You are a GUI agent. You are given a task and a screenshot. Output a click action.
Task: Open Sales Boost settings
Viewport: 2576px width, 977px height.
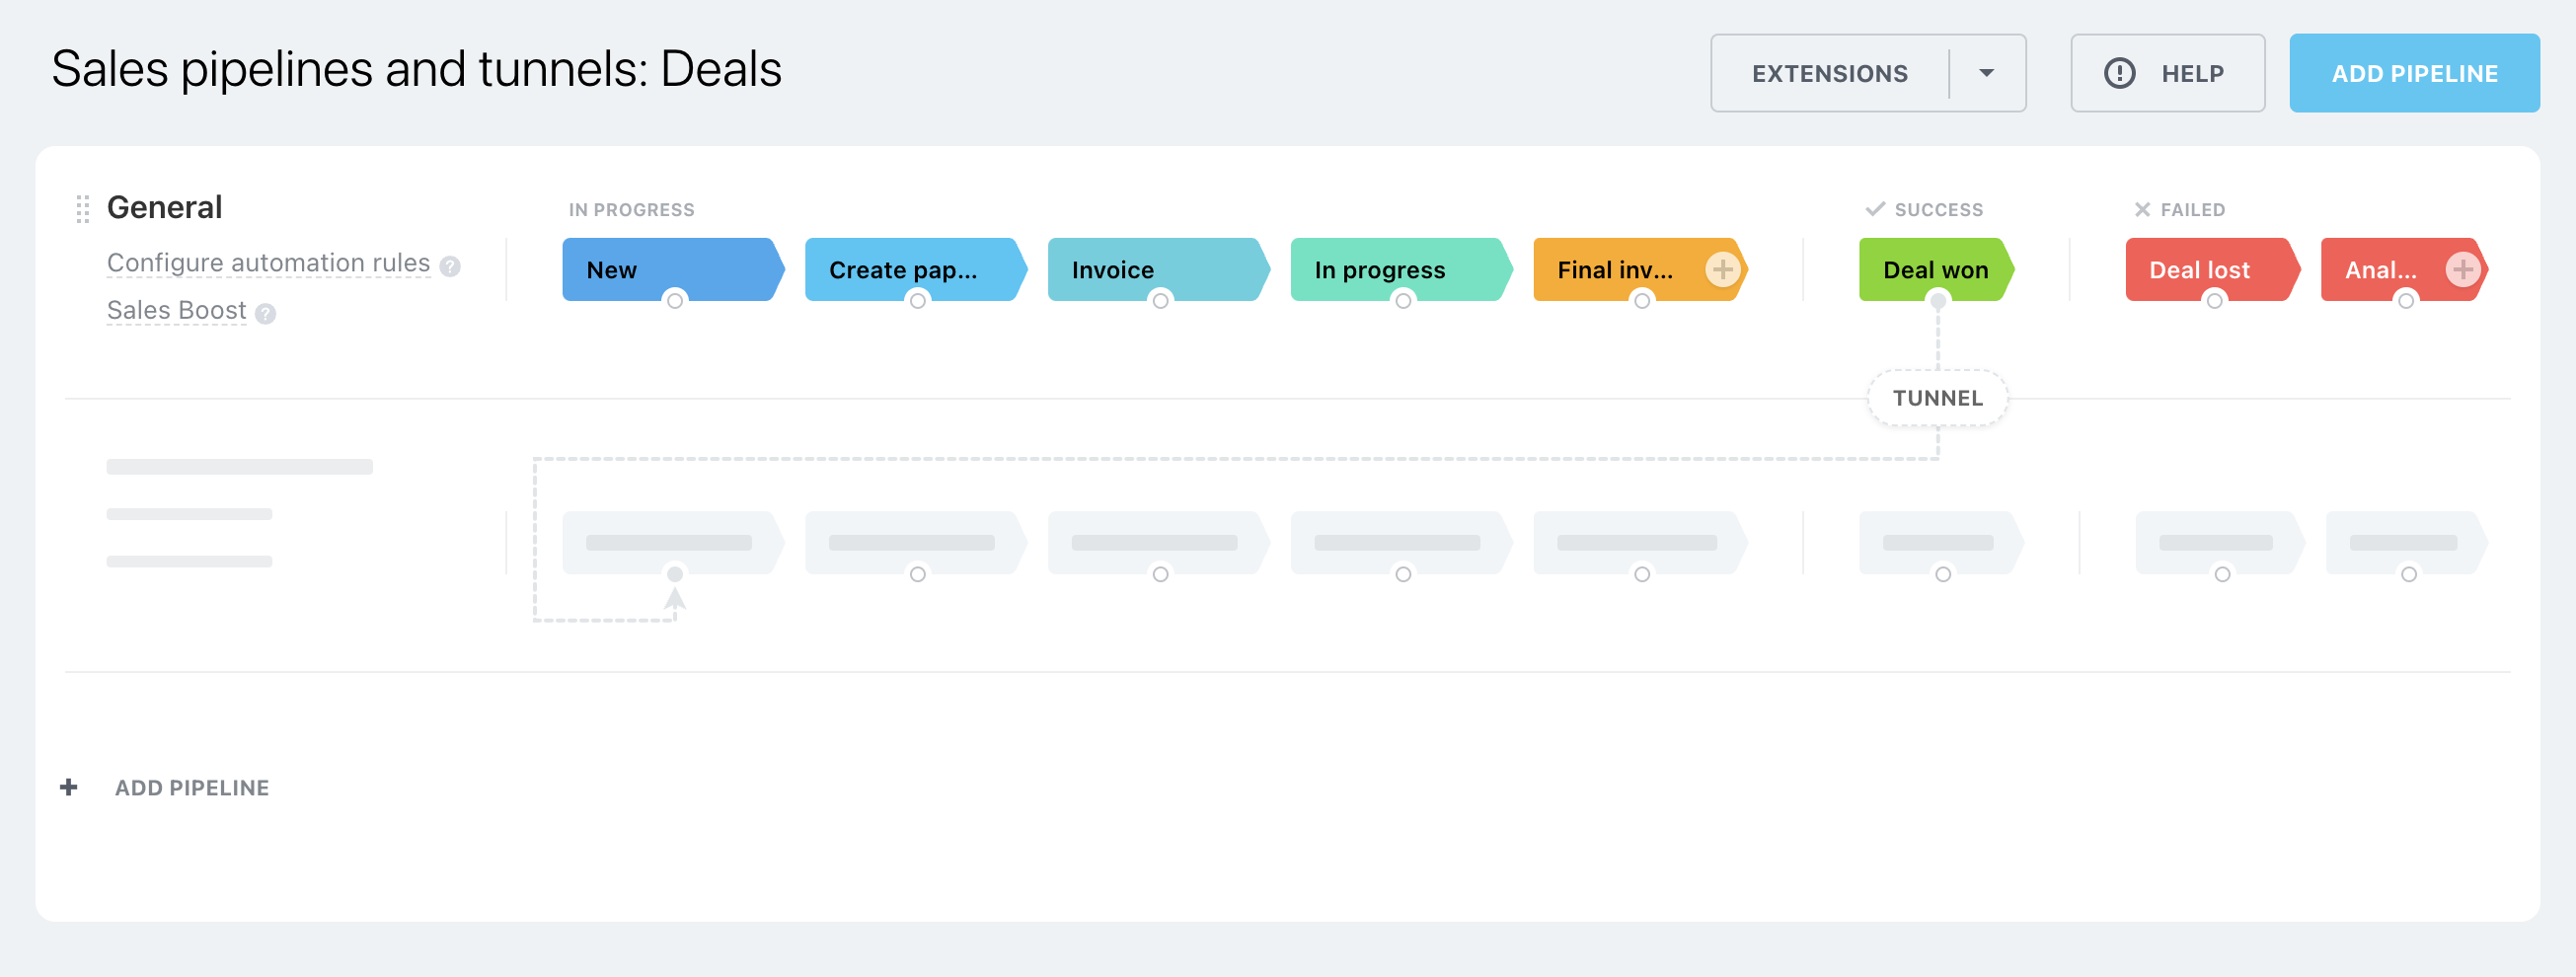(x=177, y=310)
